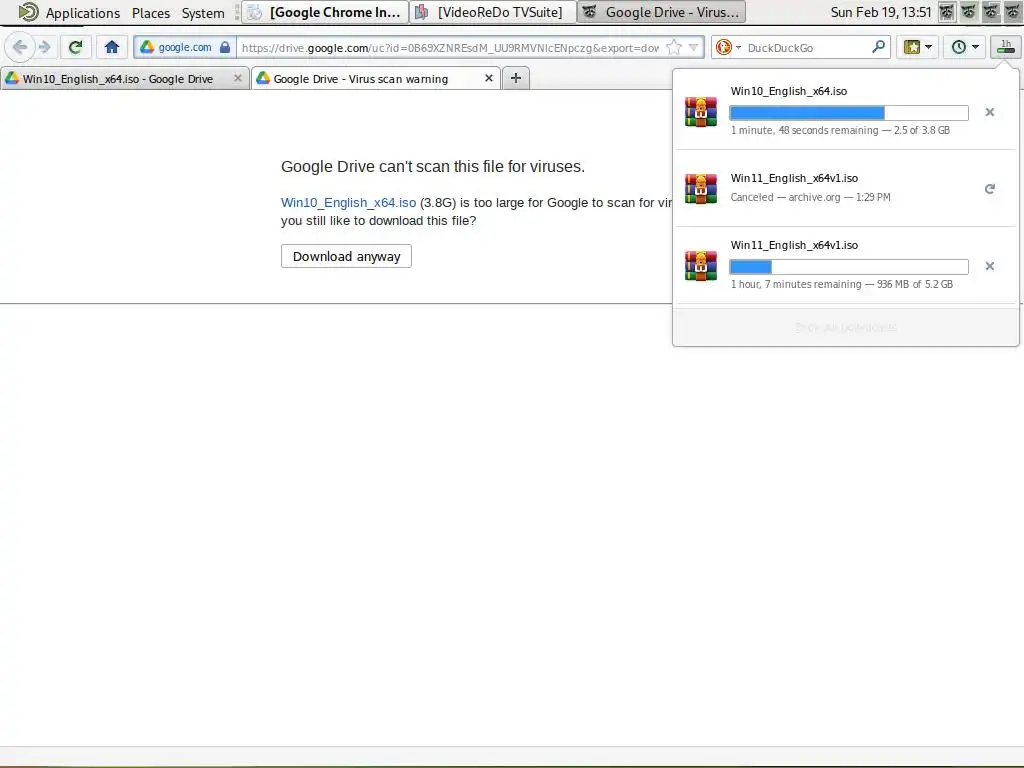Viewport: 1024px width, 768px height.
Task: Click the in-progress Win11 download archive icon
Action: point(701,266)
